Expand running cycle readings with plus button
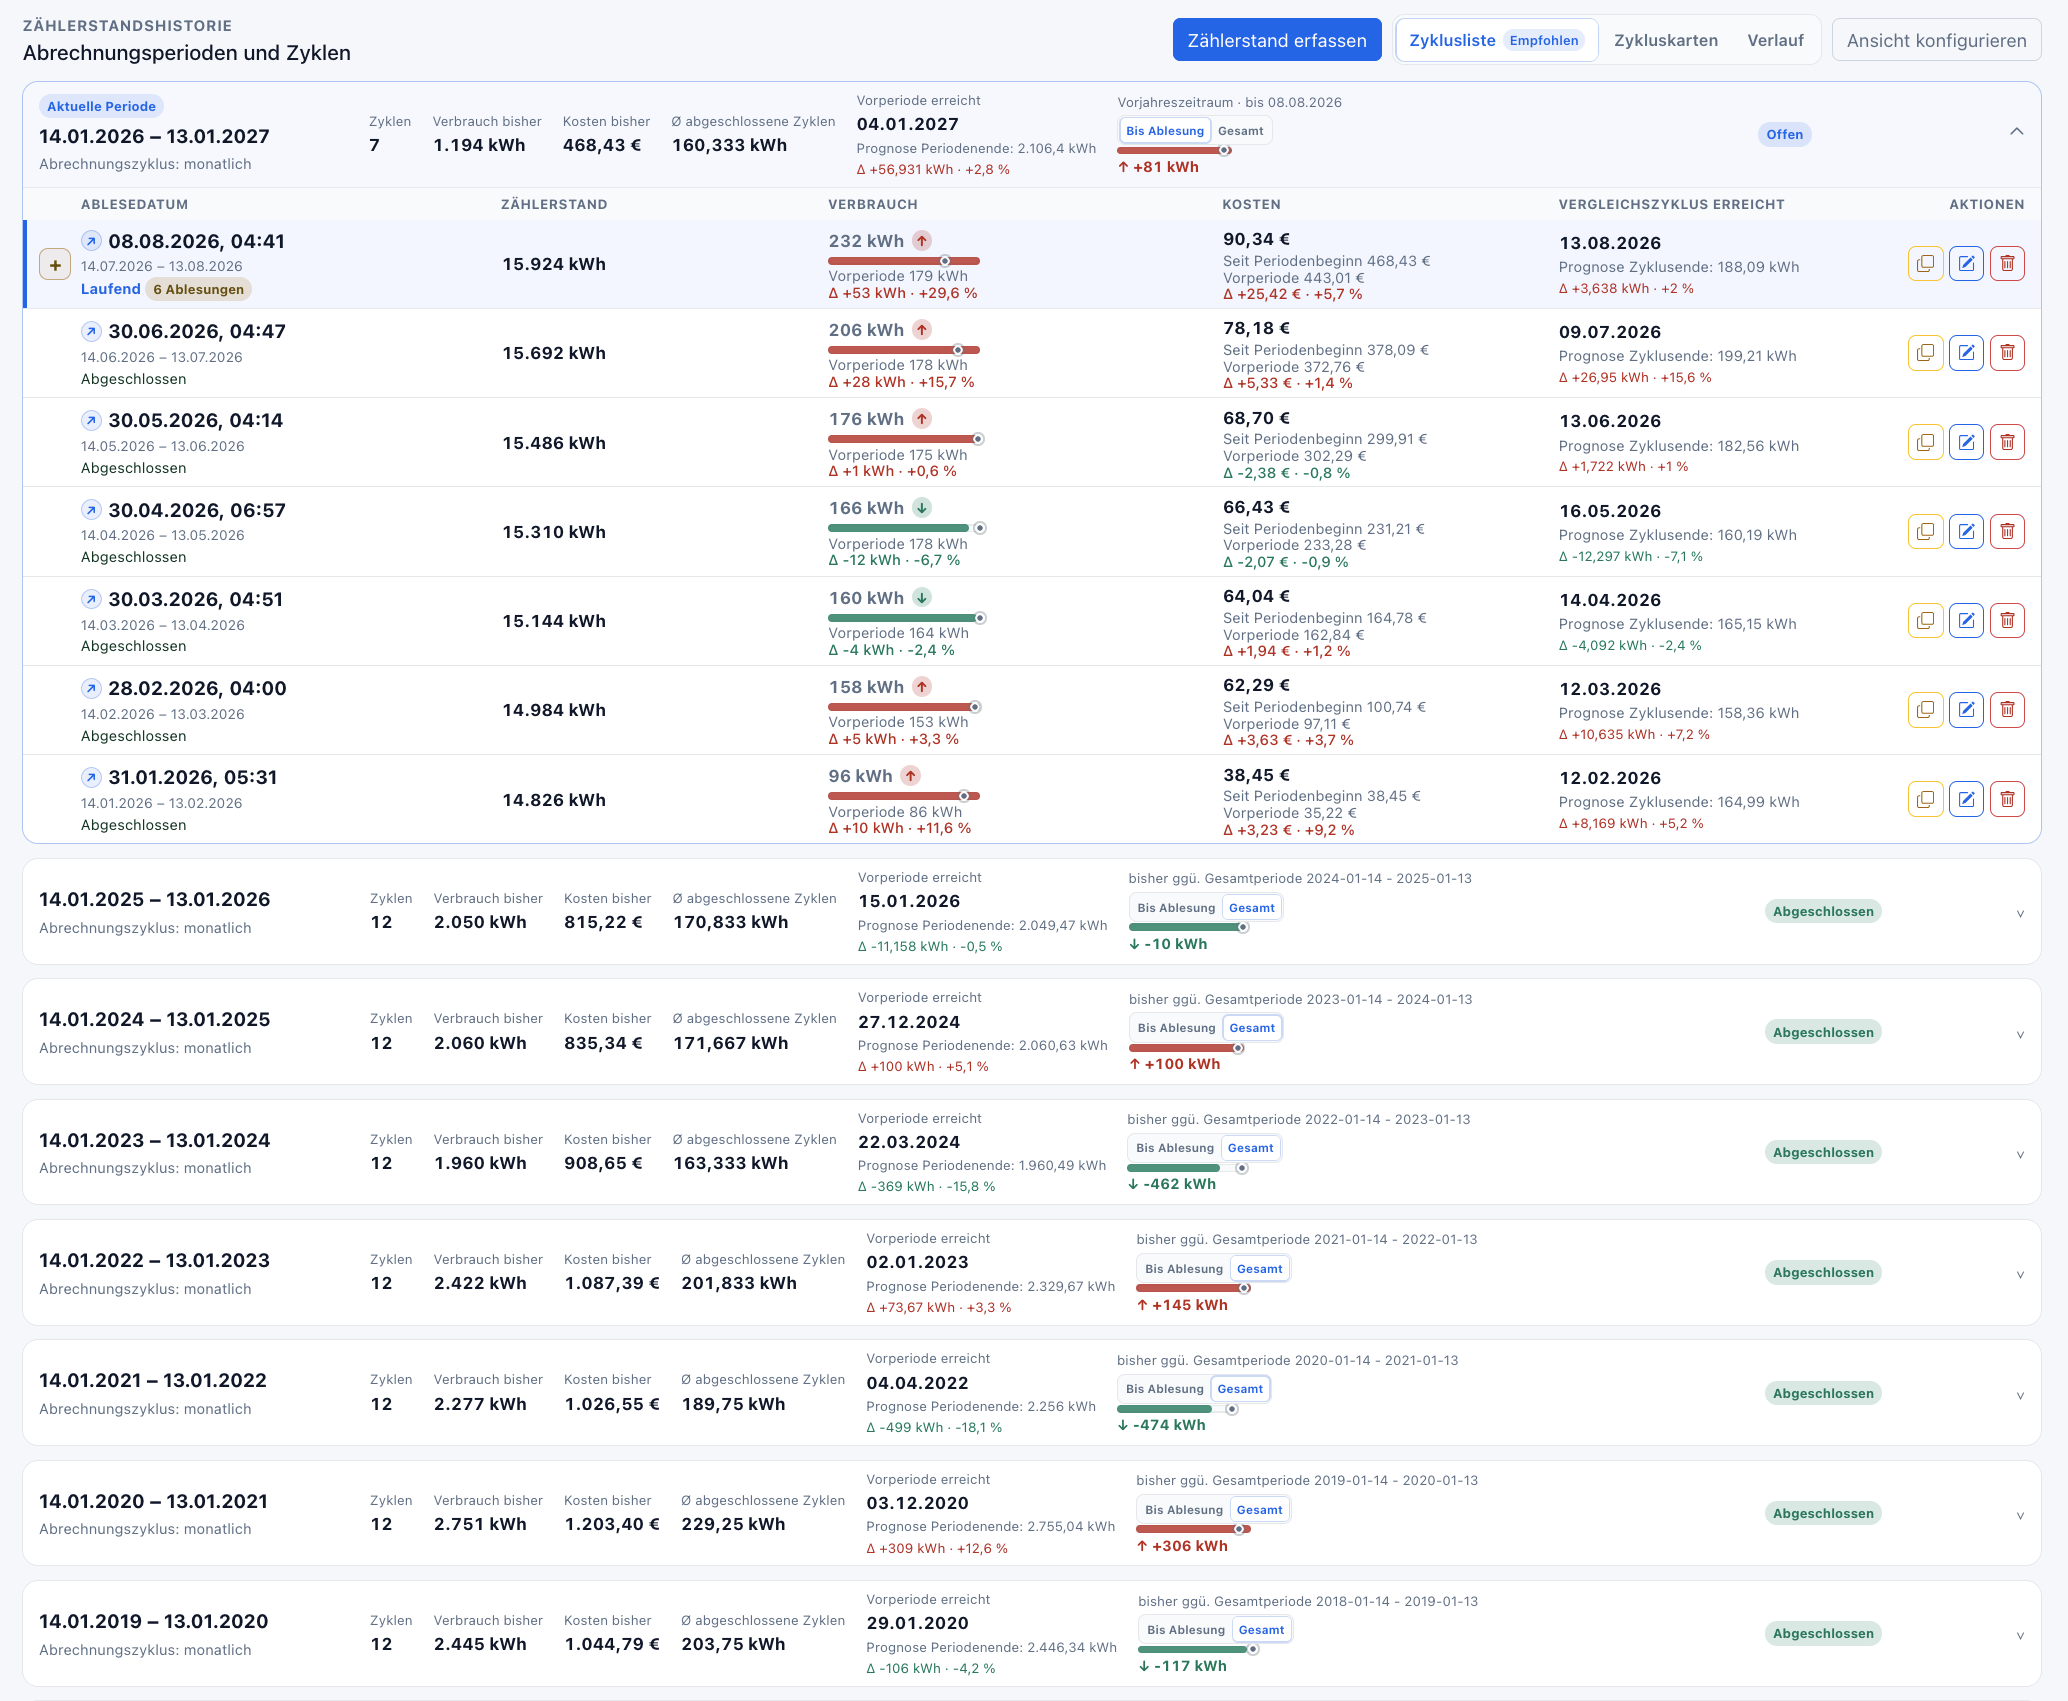Screen dimensions: 2068x1701 pos(55,265)
